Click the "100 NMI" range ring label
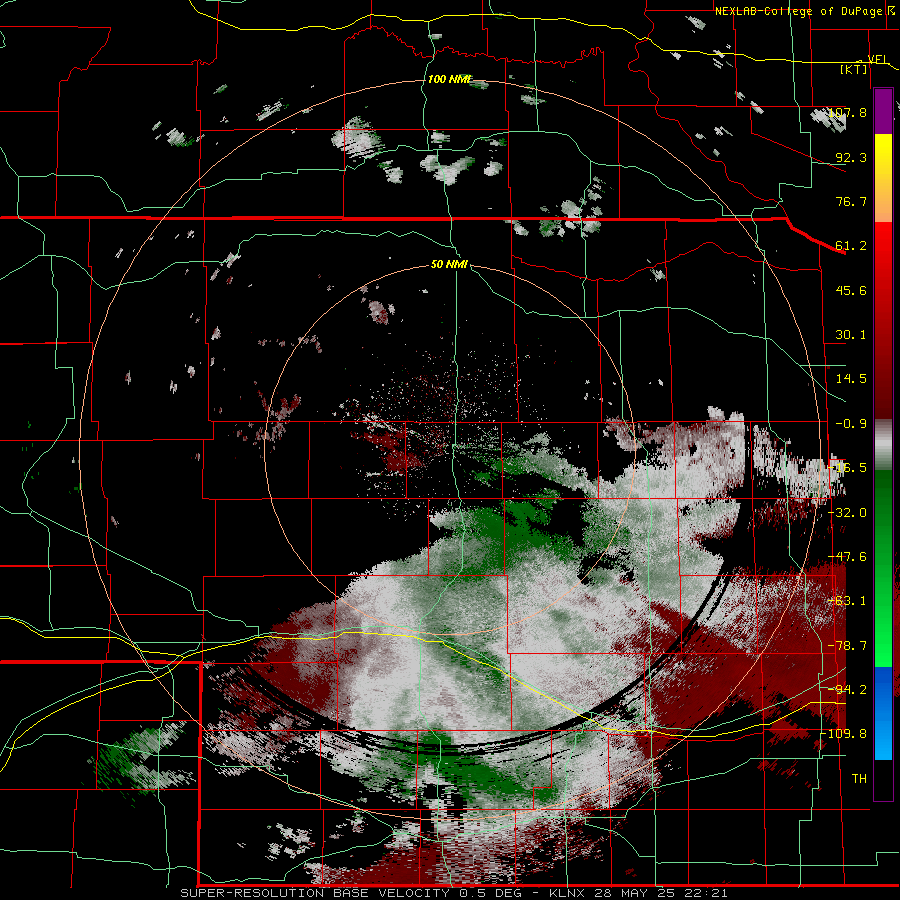The width and height of the screenshot is (900, 900). pyautogui.click(x=449, y=79)
